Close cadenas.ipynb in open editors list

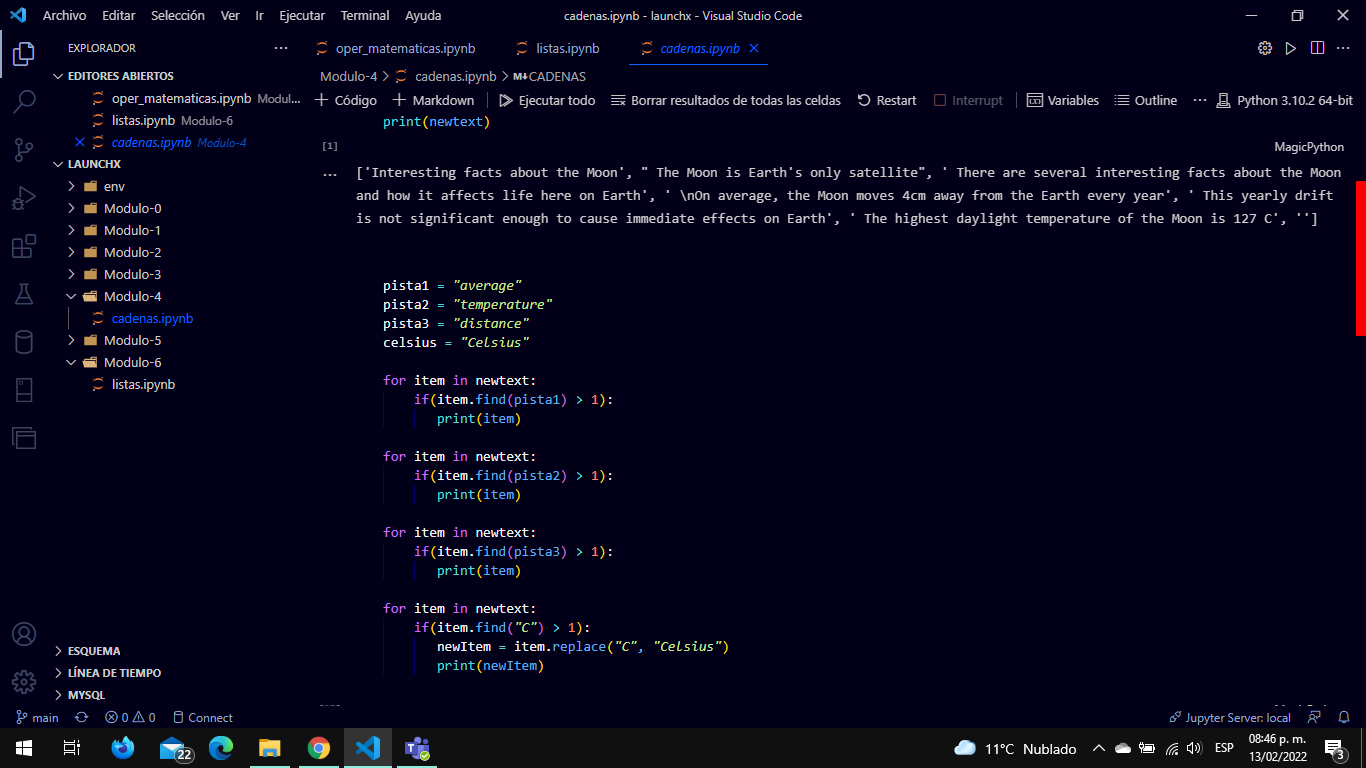tap(80, 142)
